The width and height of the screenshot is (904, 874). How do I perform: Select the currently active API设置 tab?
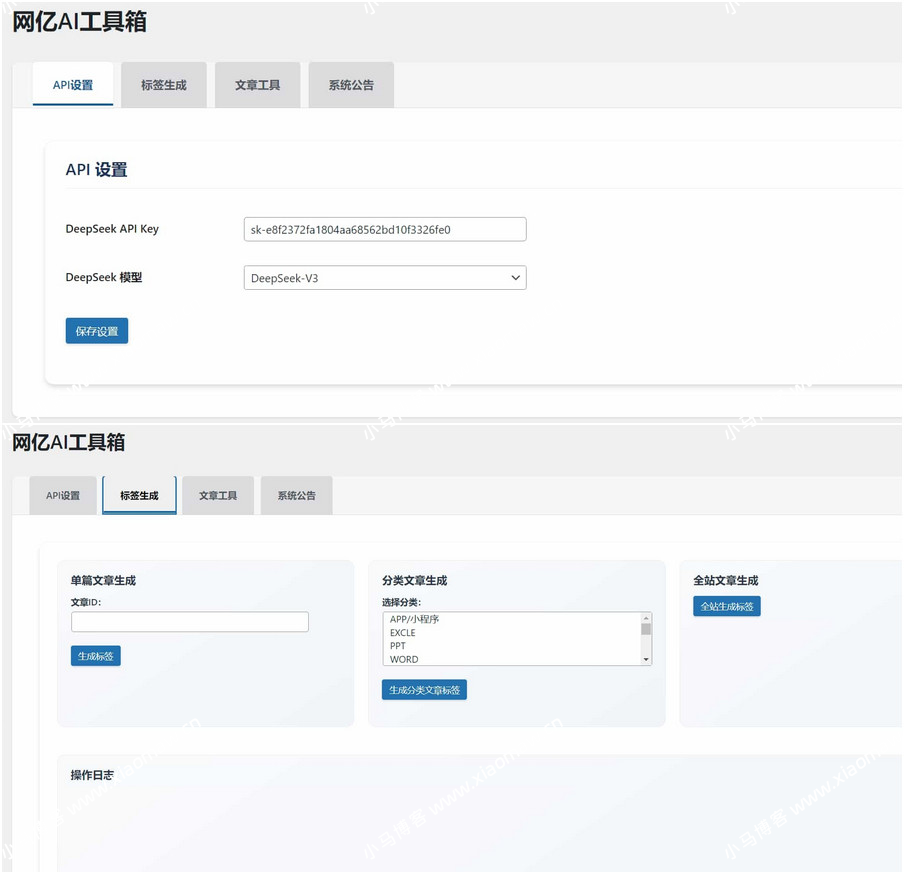point(73,85)
